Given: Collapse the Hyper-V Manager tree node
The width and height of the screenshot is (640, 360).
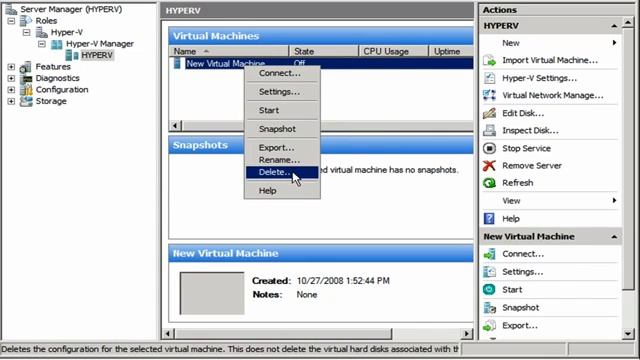Looking at the screenshot, I should point(42,44).
